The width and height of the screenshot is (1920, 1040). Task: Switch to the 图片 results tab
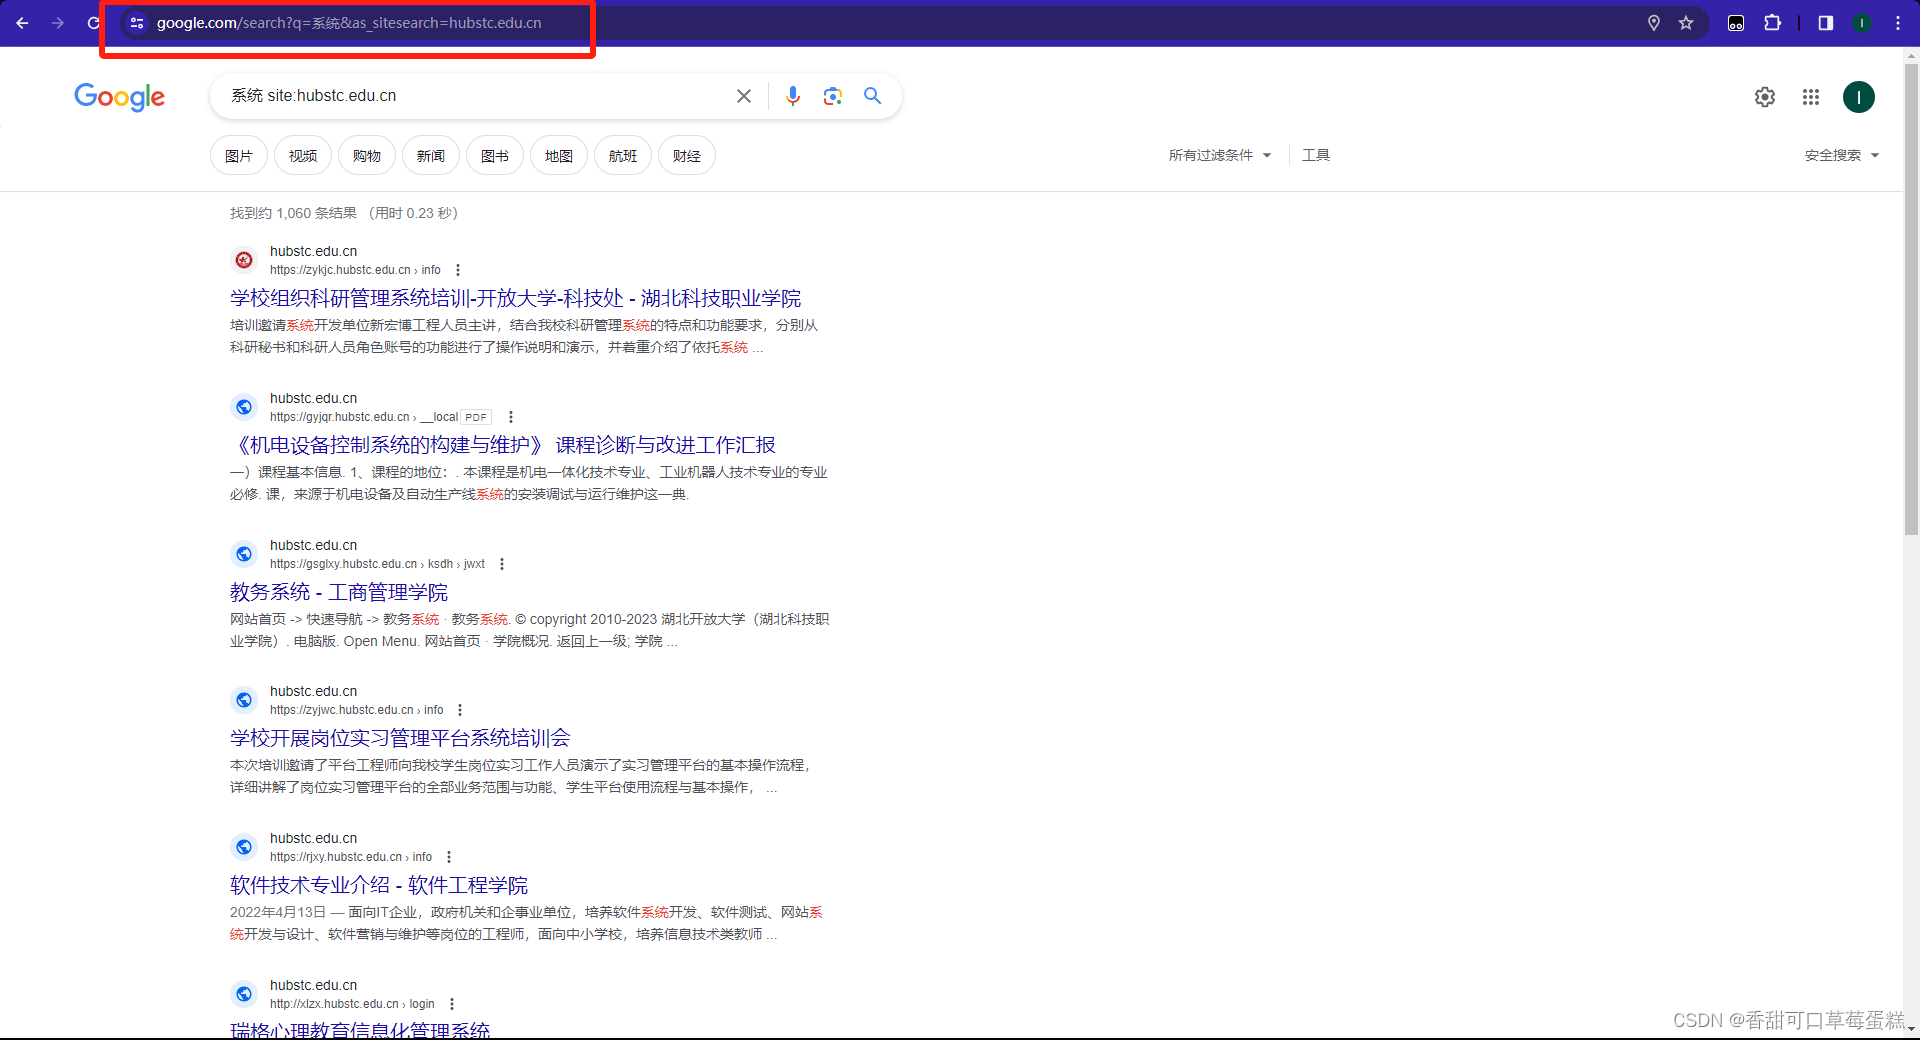click(239, 155)
